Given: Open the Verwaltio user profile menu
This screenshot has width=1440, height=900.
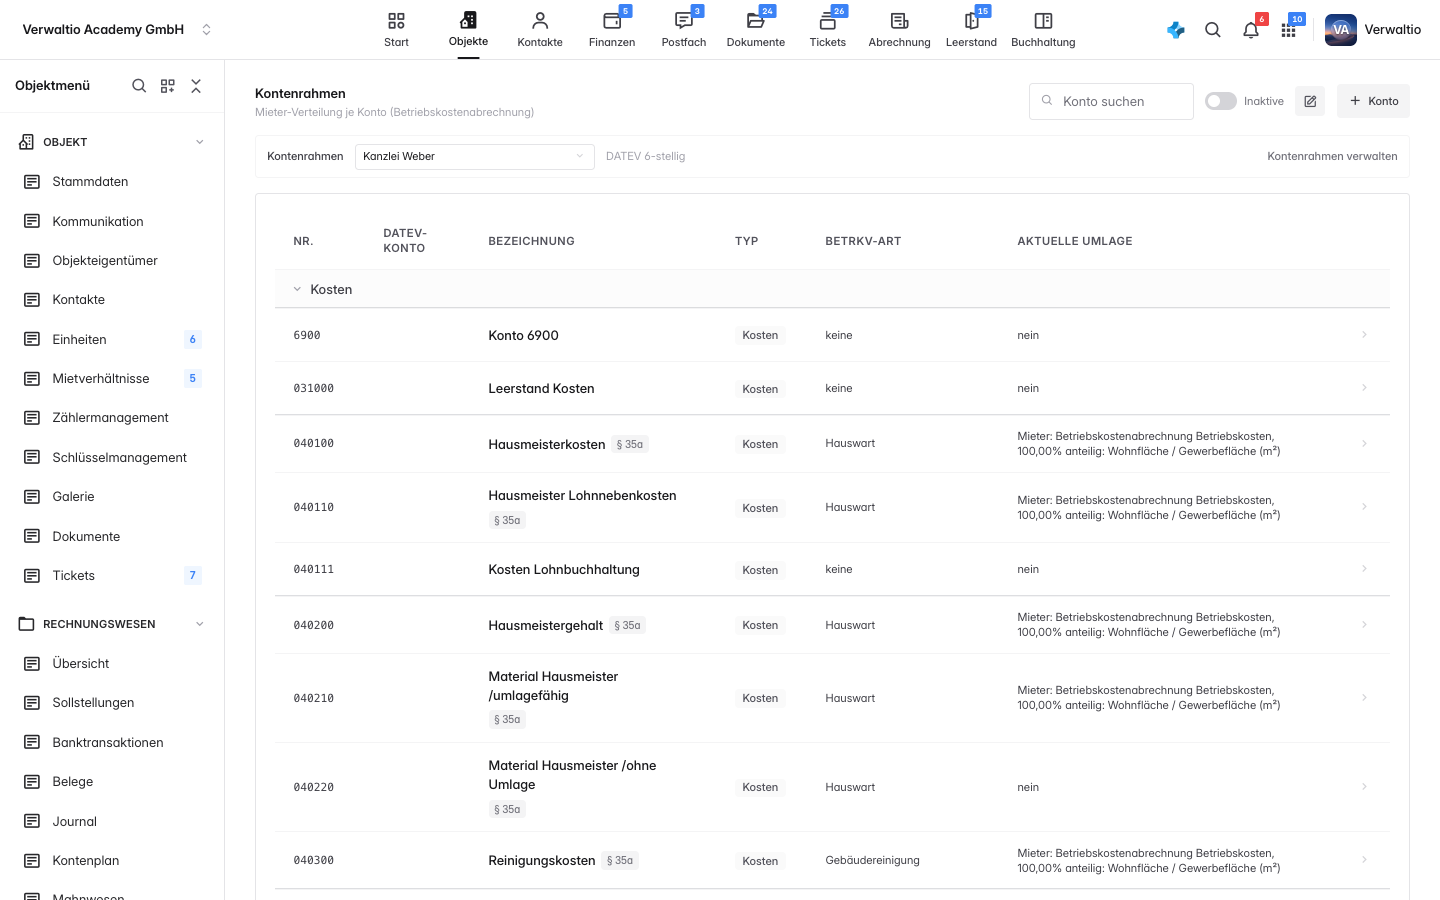Looking at the screenshot, I should pyautogui.click(x=1372, y=30).
